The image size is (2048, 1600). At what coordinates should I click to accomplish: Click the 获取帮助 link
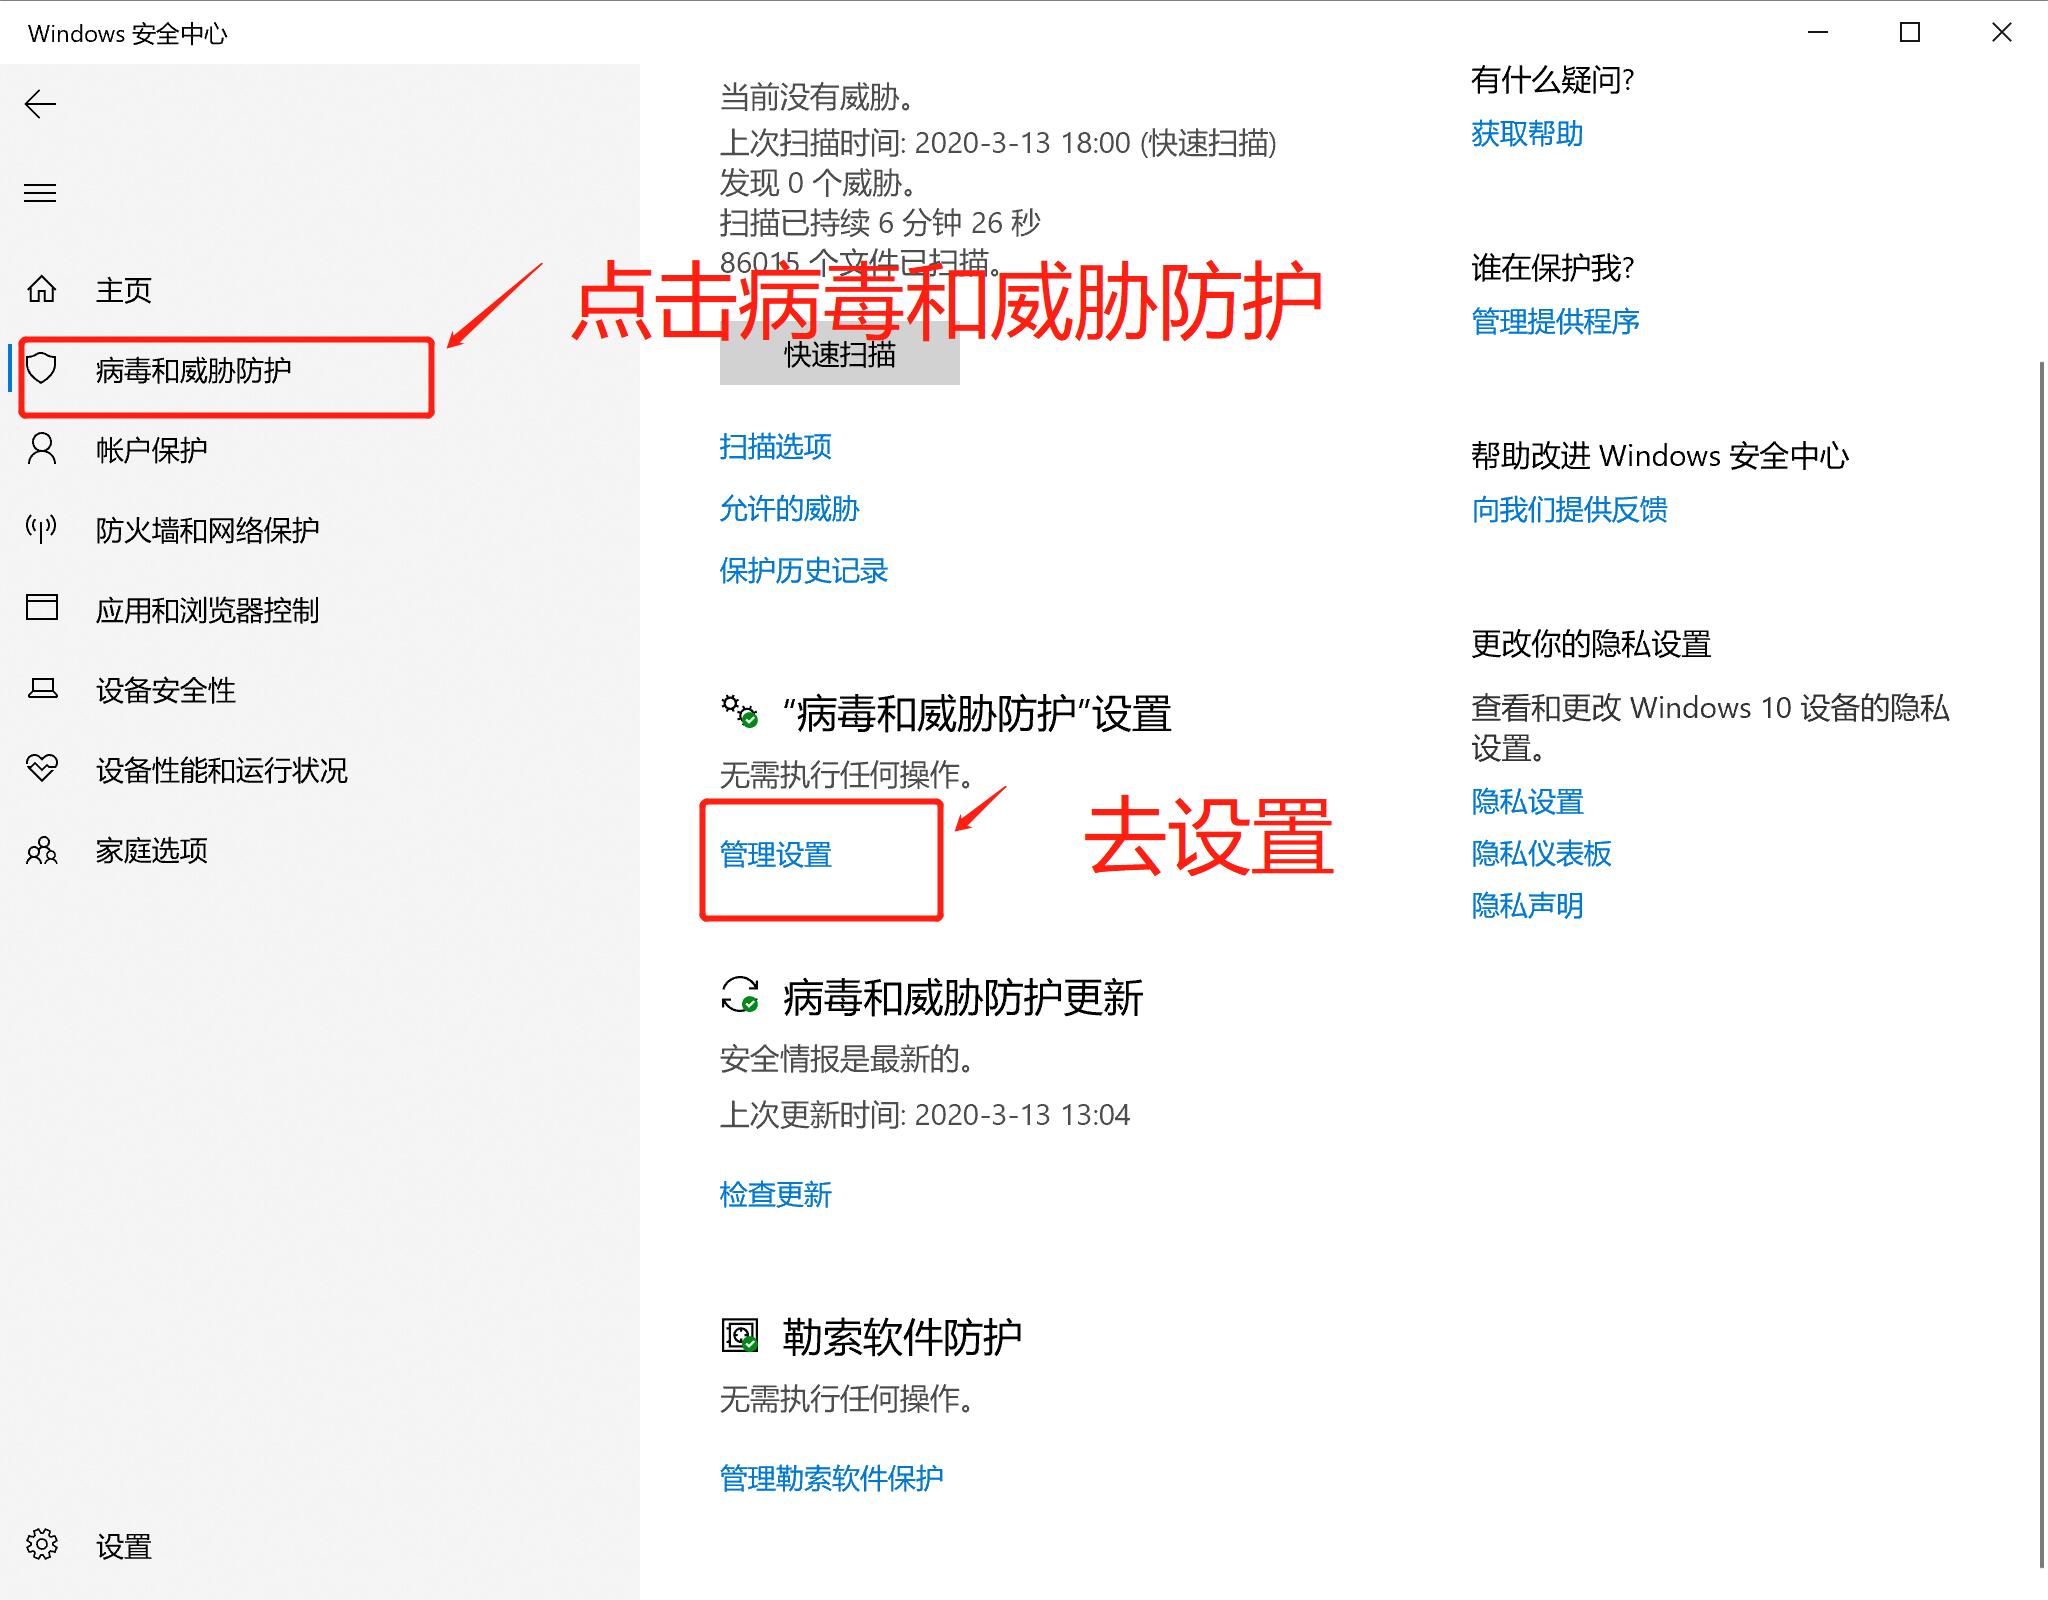coord(1527,134)
